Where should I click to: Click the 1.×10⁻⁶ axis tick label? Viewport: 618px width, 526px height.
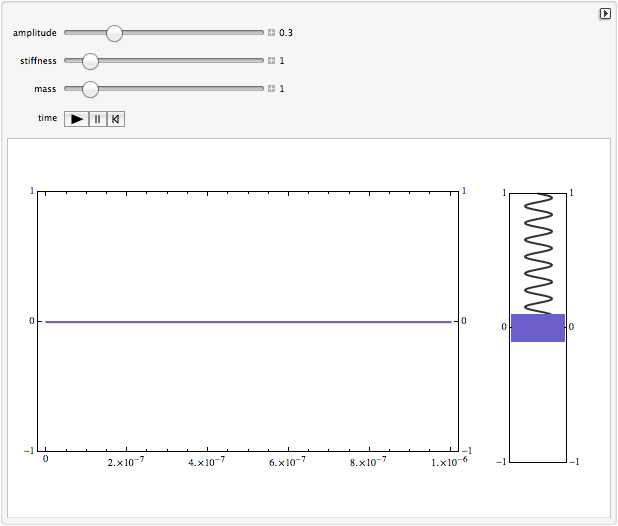click(449, 462)
